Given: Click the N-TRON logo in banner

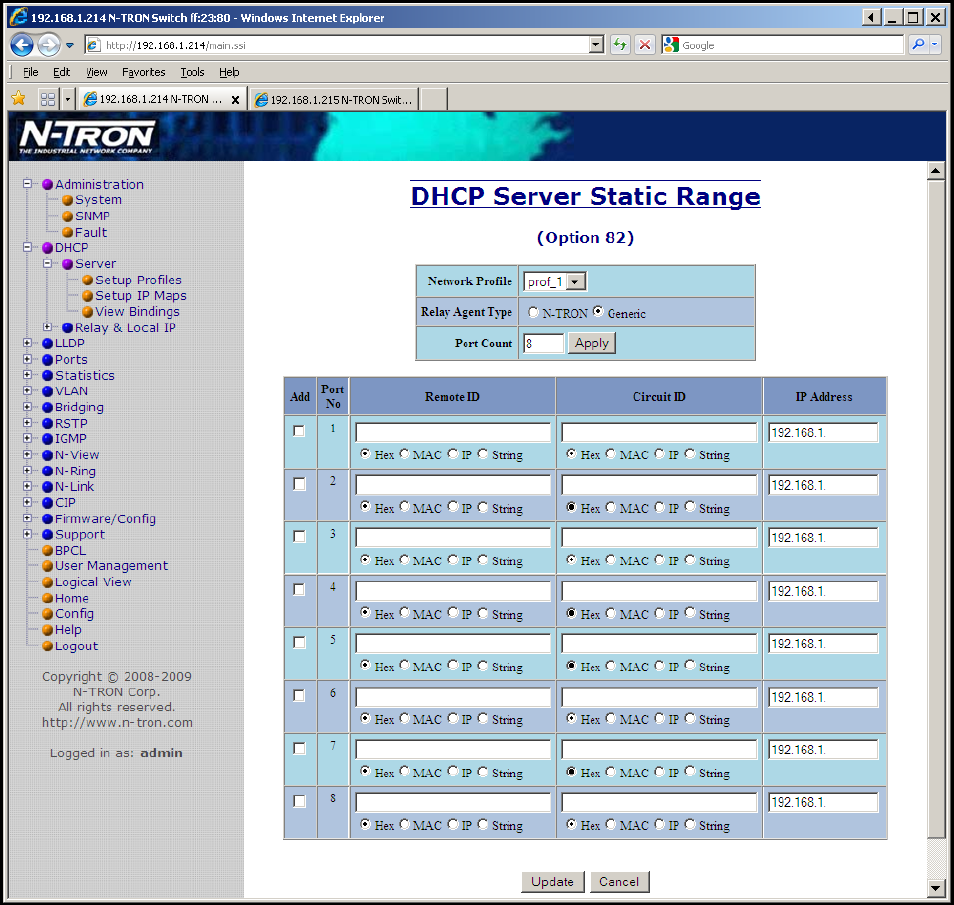Looking at the screenshot, I should [x=87, y=136].
